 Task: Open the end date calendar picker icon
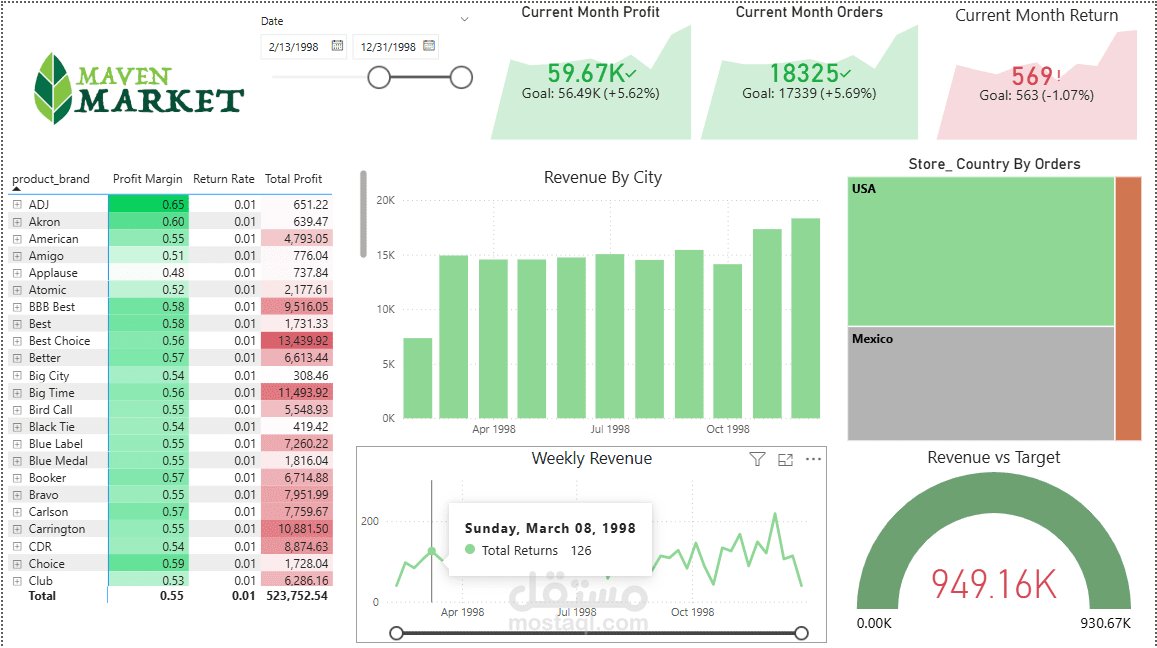tap(429, 46)
